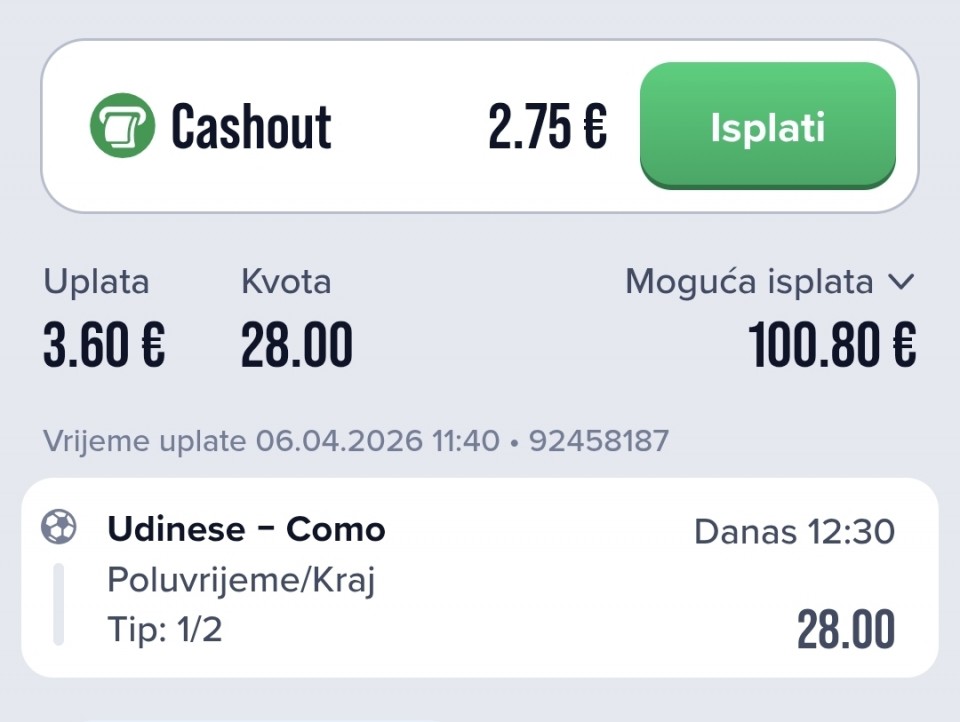Screen dimensions: 960x722
Task: Click the Tip: 1/2 selection
Action: click(x=165, y=630)
